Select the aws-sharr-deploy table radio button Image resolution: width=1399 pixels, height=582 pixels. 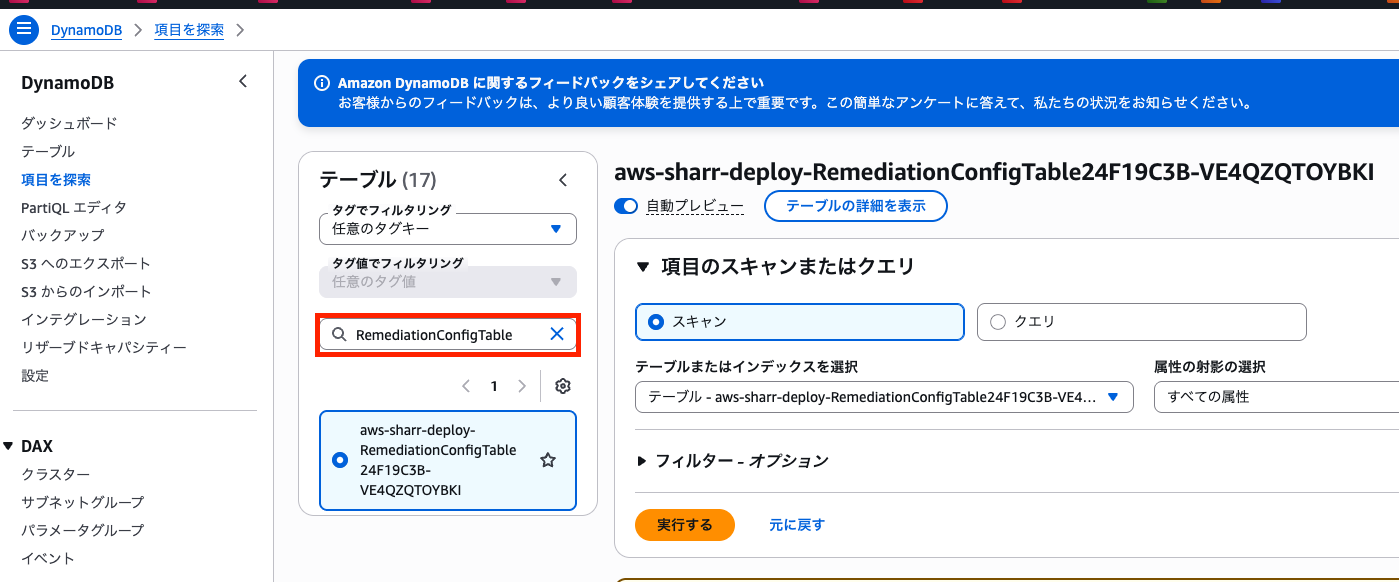coord(339,460)
